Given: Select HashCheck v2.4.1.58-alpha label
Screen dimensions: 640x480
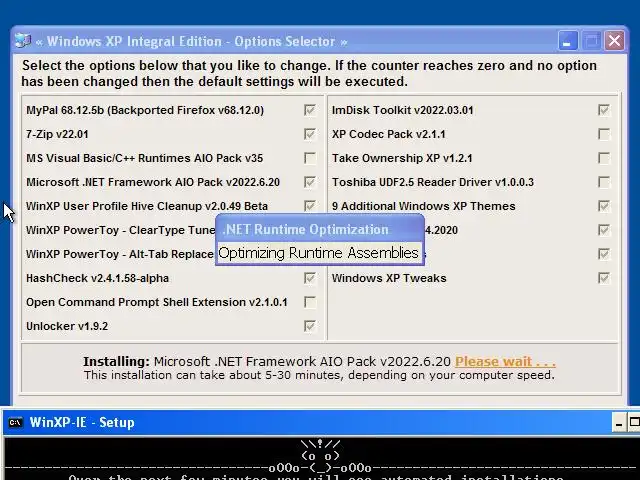Looking at the screenshot, I should pyautogui.click(x=98, y=278).
